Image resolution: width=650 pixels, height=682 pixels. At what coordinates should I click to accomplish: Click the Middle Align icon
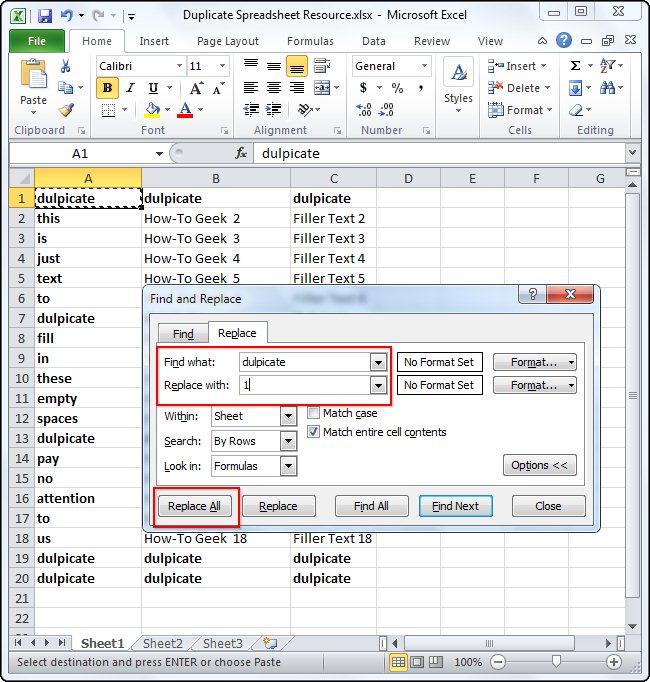coord(274,66)
